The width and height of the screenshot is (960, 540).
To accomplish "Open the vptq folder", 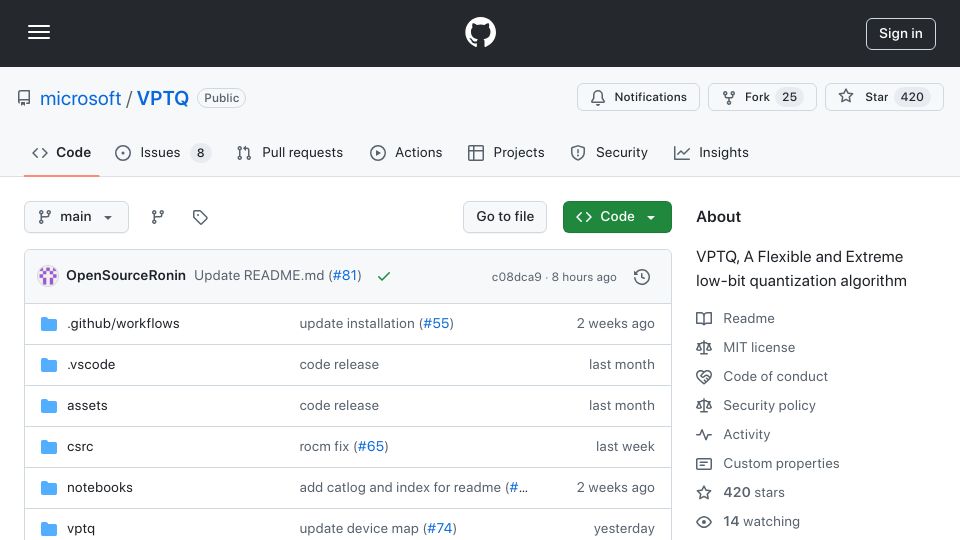I will pos(81,528).
